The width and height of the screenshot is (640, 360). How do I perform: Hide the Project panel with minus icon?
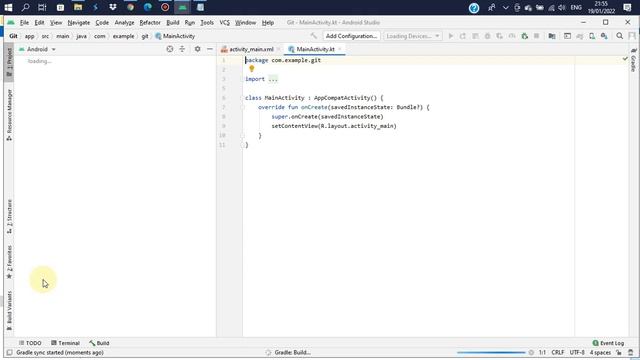click(x=210, y=49)
